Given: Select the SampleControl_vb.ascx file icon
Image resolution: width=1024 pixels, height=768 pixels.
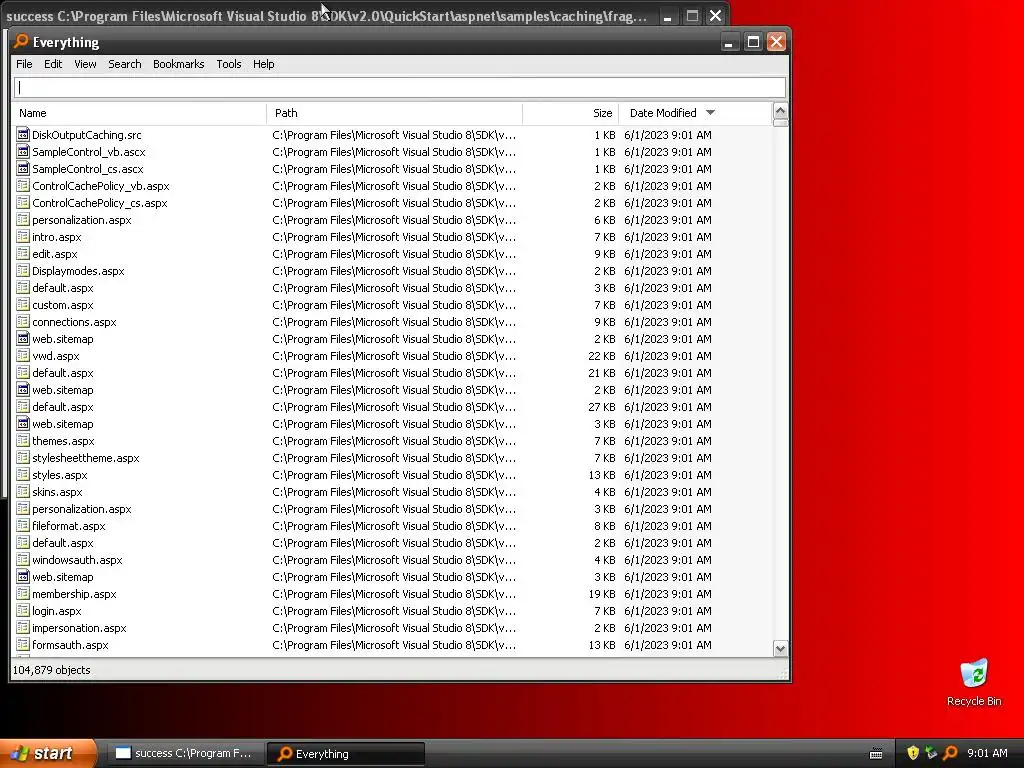Looking at the screenshot, I should click(x=23, y=152).
